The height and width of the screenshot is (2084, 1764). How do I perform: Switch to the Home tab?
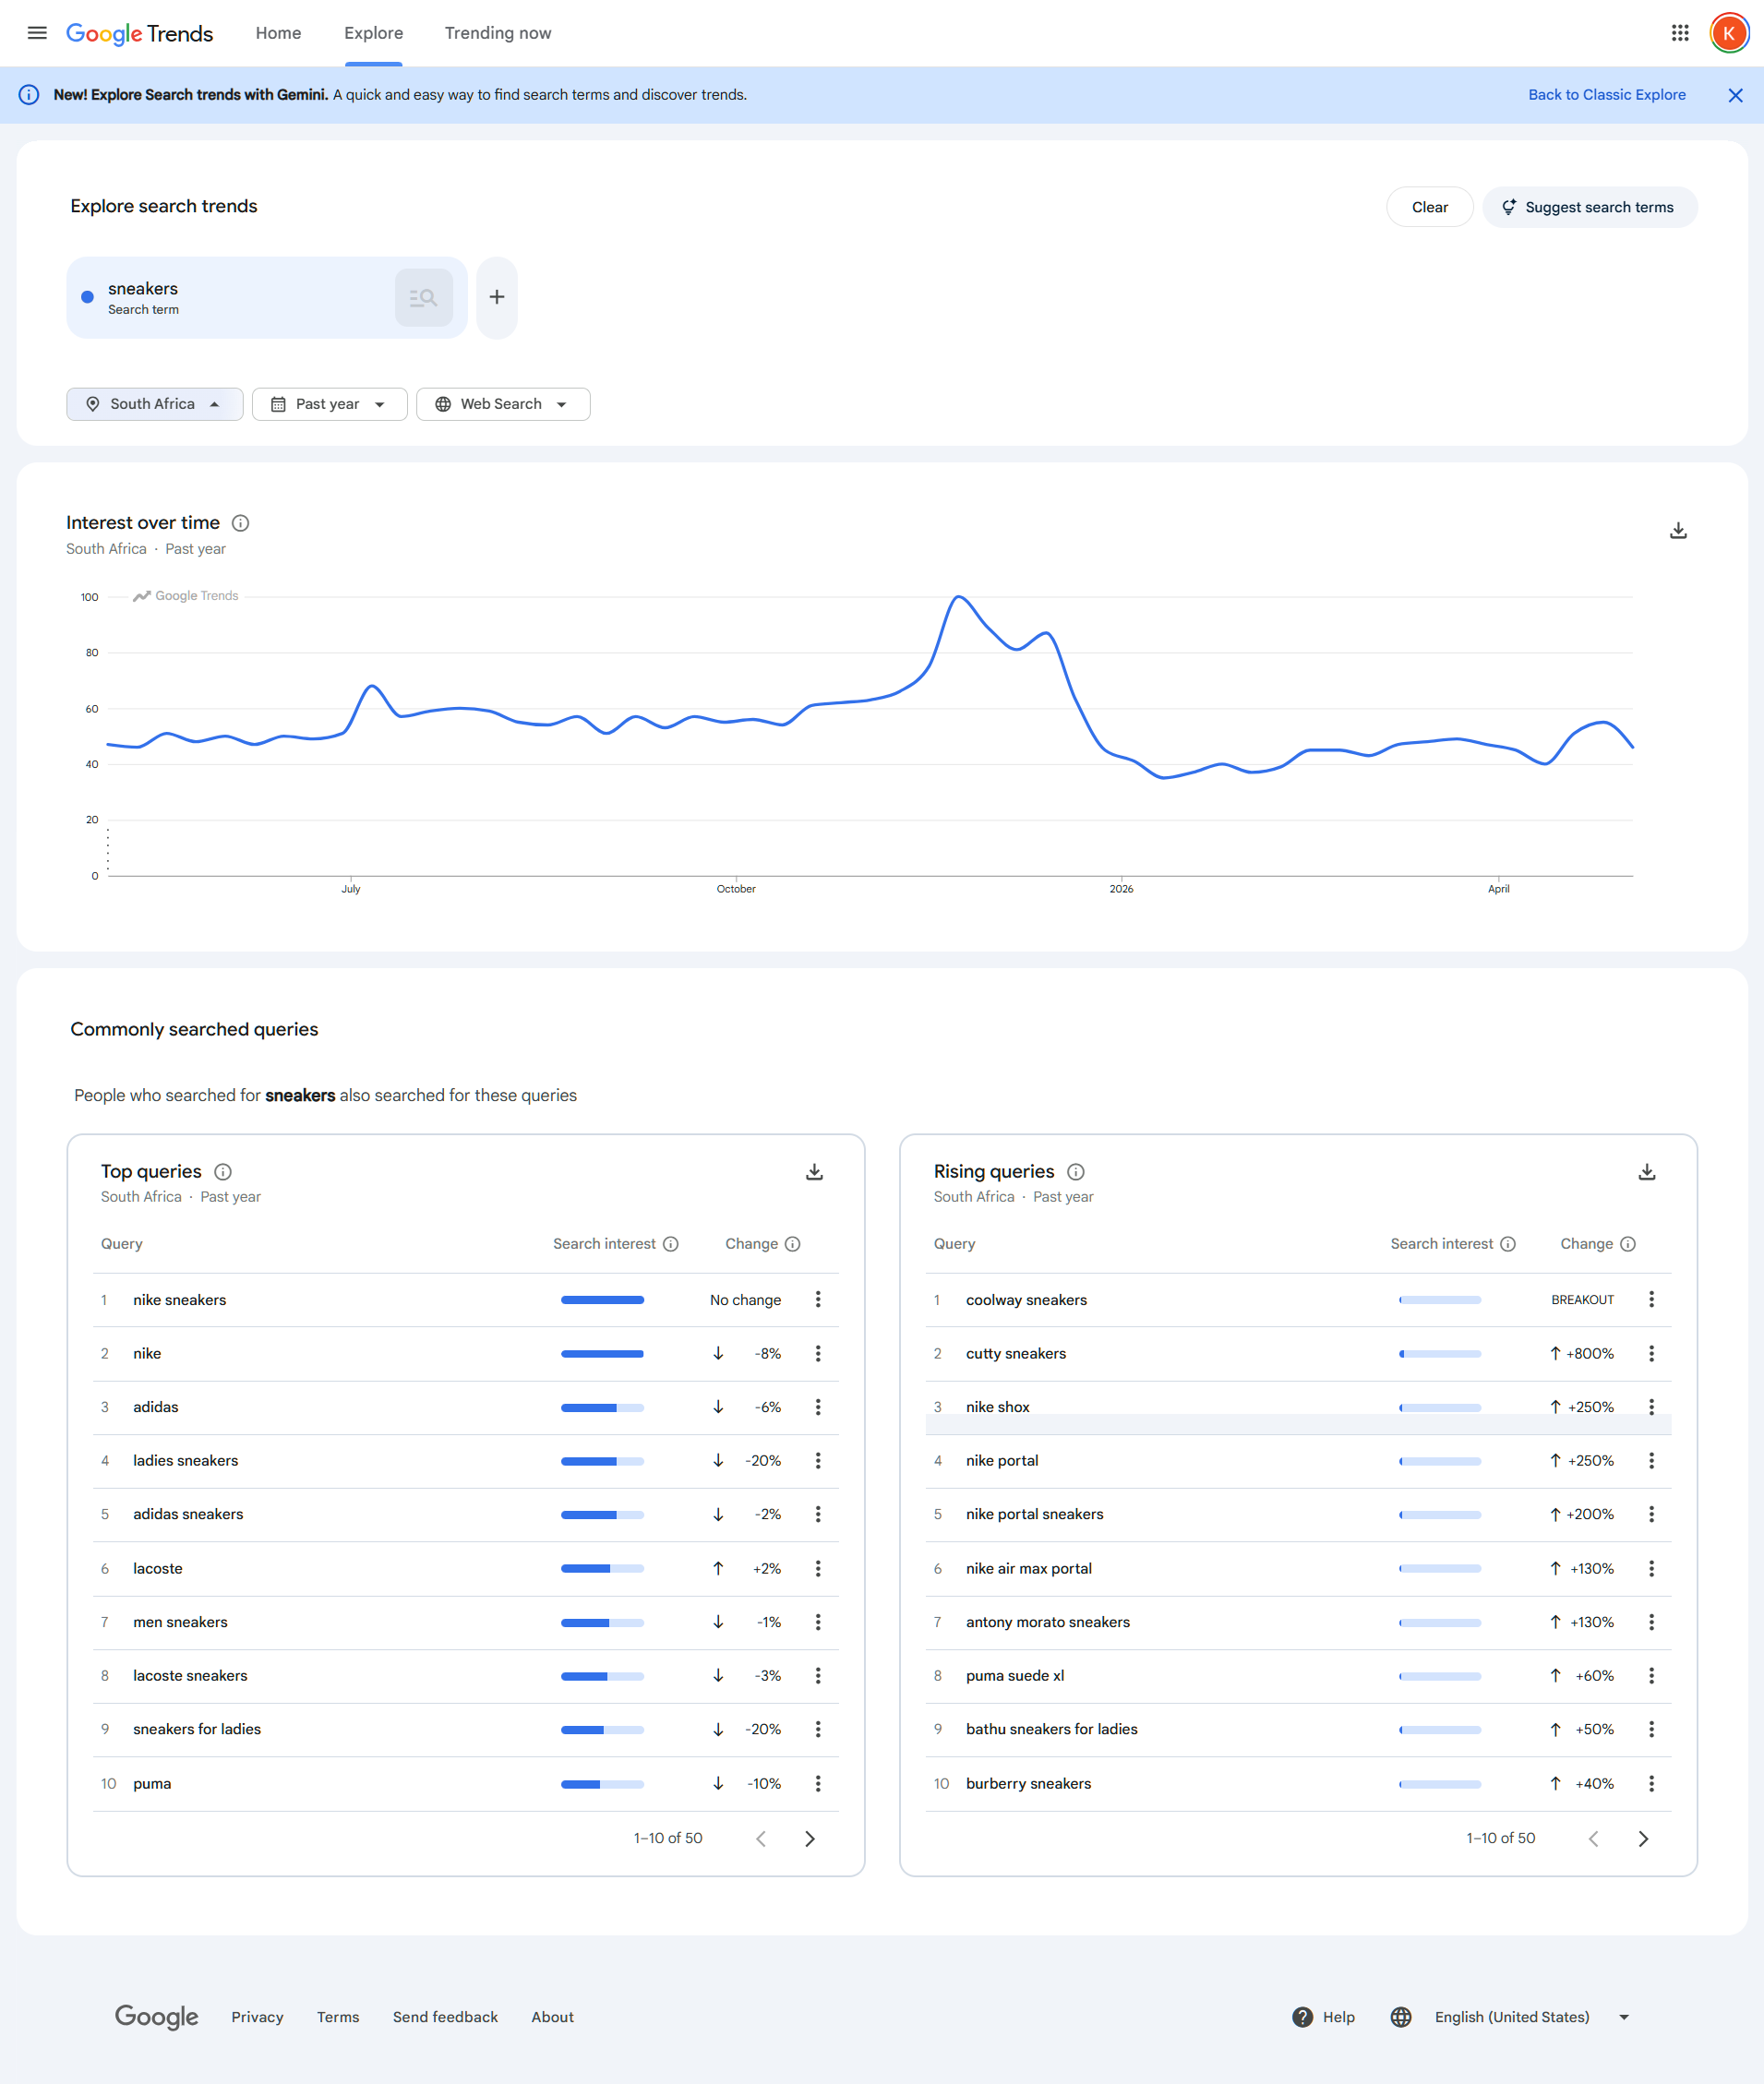pyautogui.click(x=278, y=33)
